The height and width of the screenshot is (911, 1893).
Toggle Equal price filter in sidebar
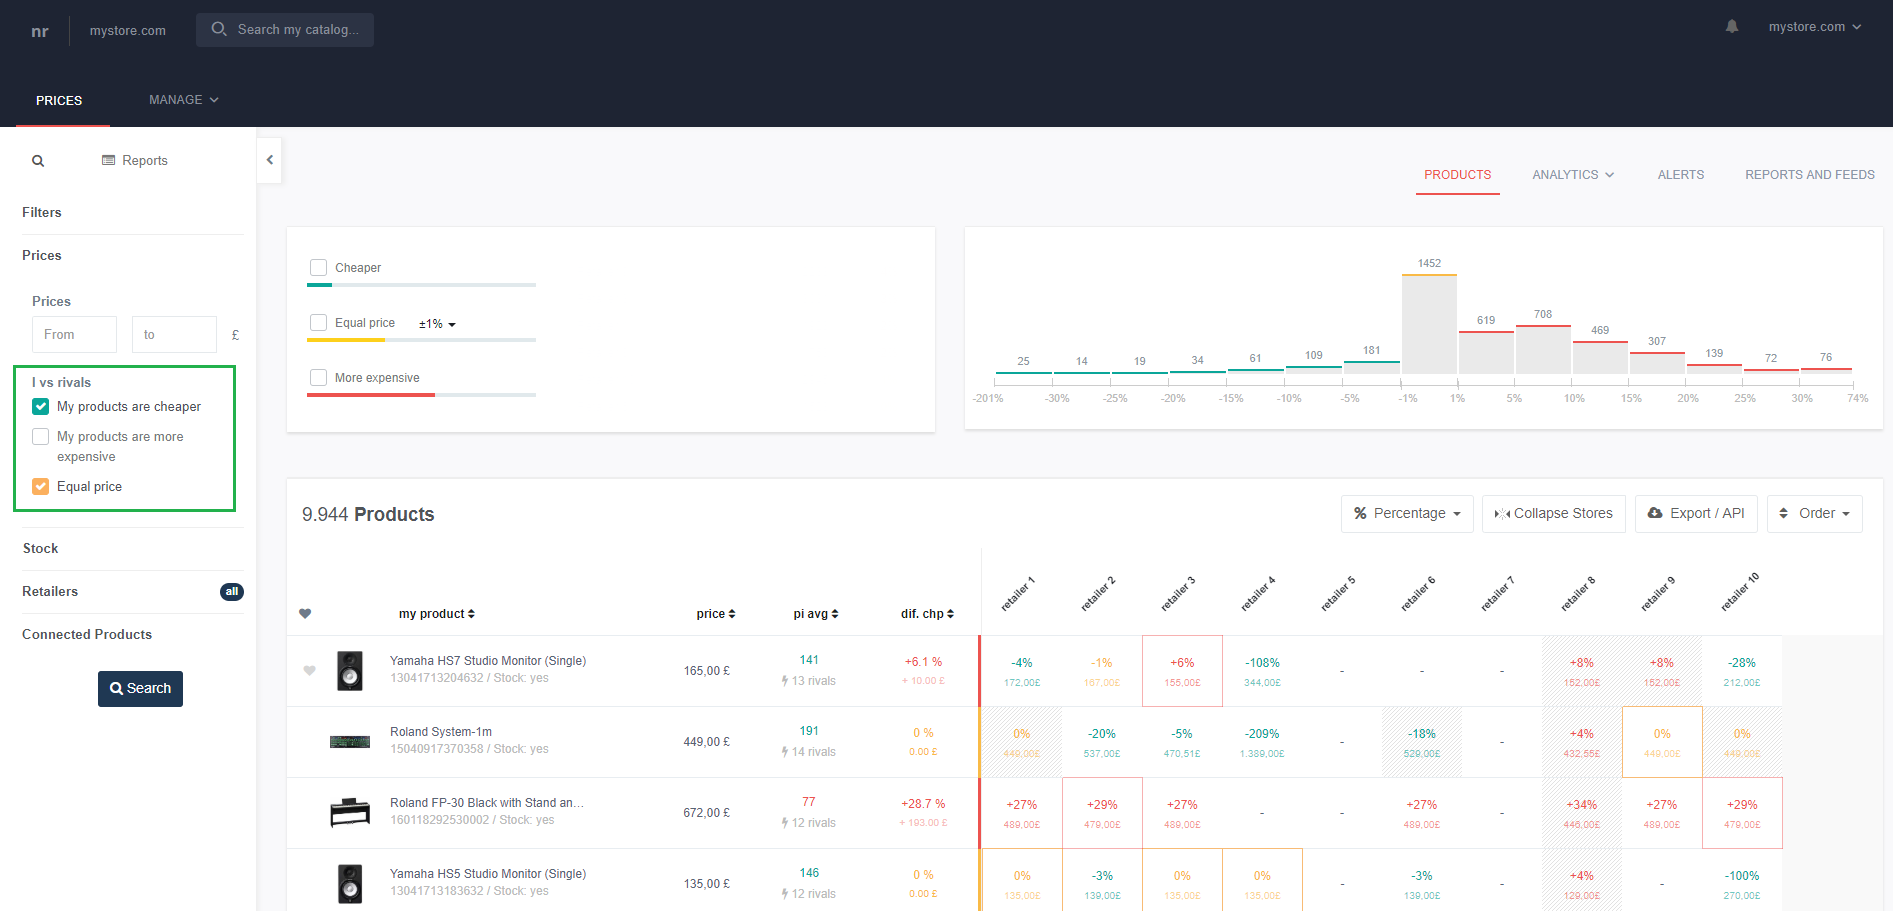click(x=41, y=487)
